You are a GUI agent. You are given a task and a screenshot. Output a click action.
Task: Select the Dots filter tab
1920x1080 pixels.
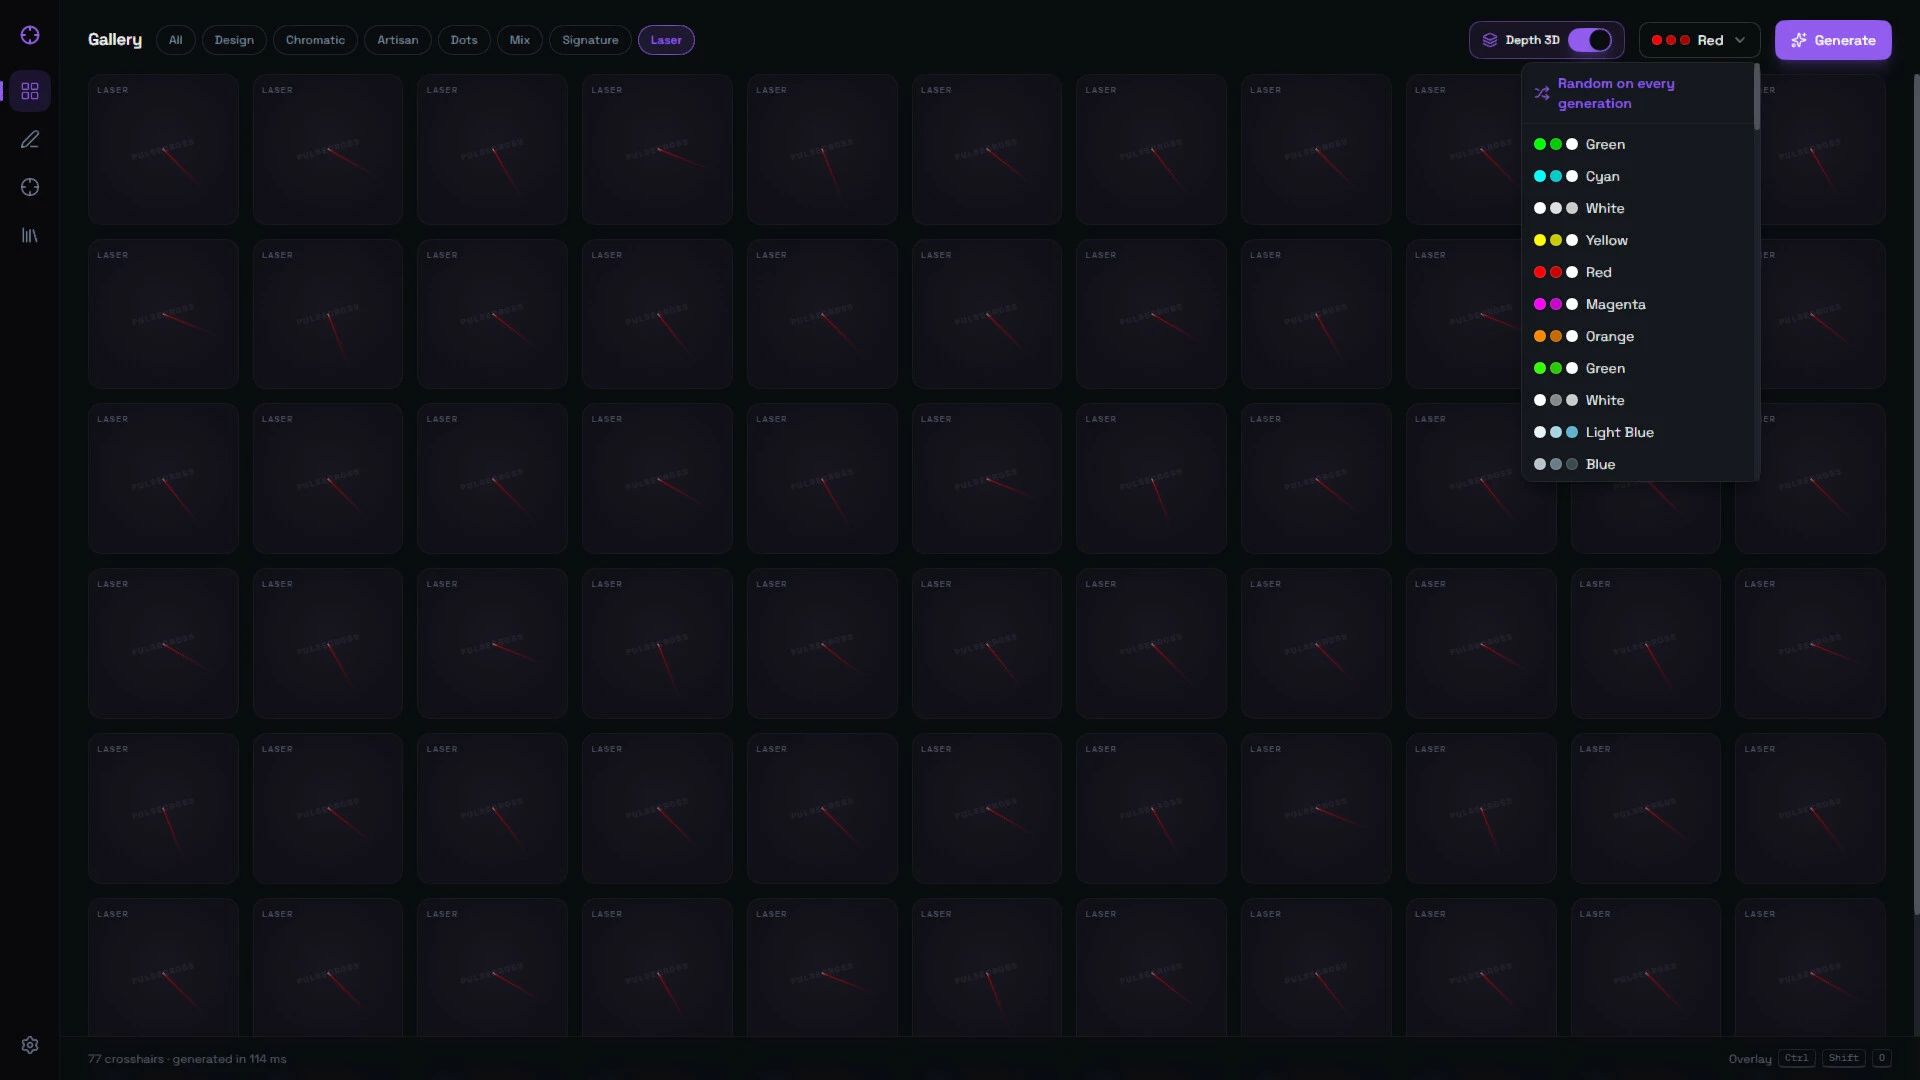click(464, 40)
